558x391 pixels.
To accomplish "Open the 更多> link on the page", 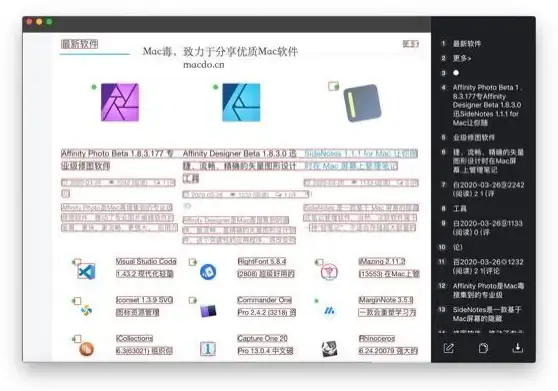I will 410,44.
